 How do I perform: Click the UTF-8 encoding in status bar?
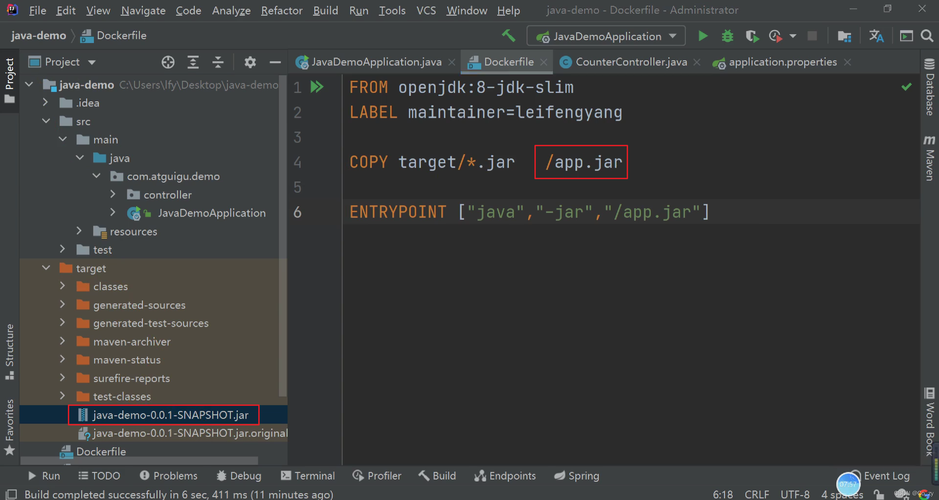pos(795,494)
